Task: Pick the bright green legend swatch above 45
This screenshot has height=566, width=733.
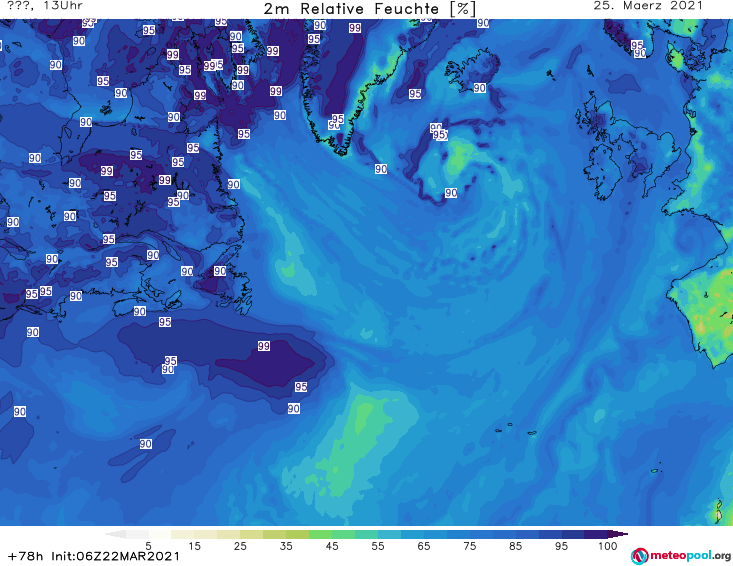Action: (x=320, y=534)
